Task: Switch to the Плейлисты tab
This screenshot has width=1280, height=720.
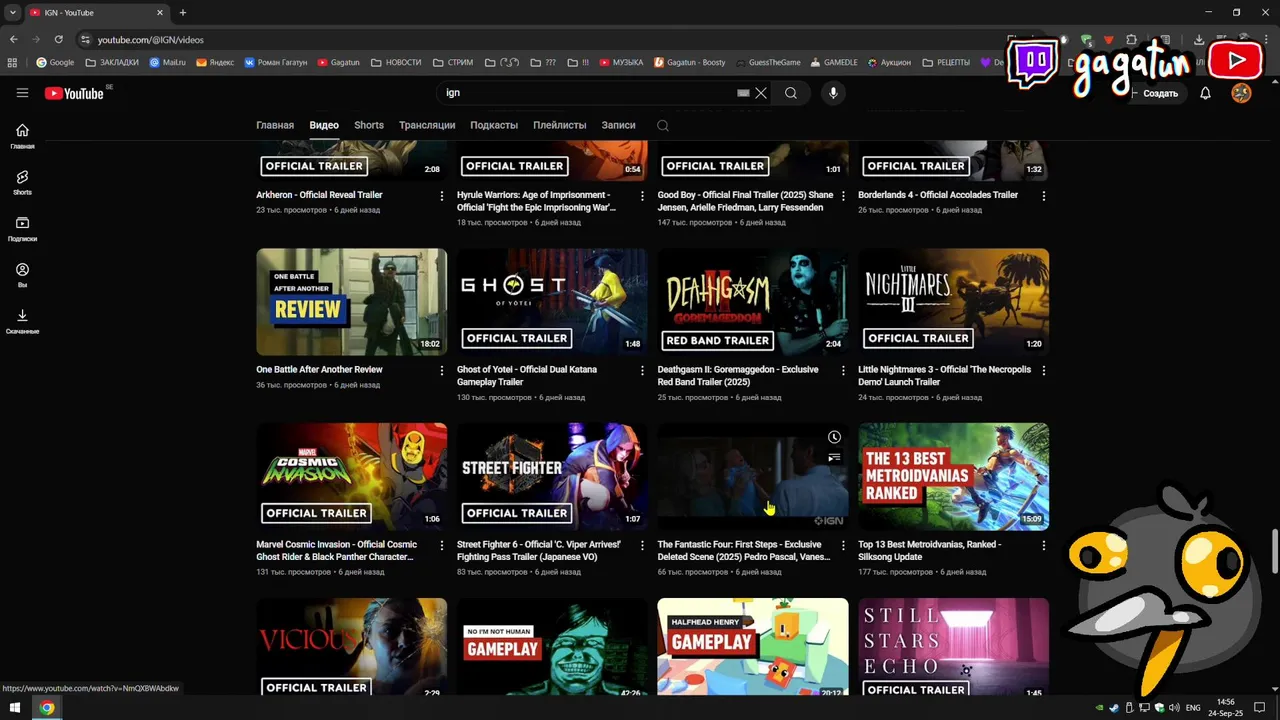Action: (560, 125)
